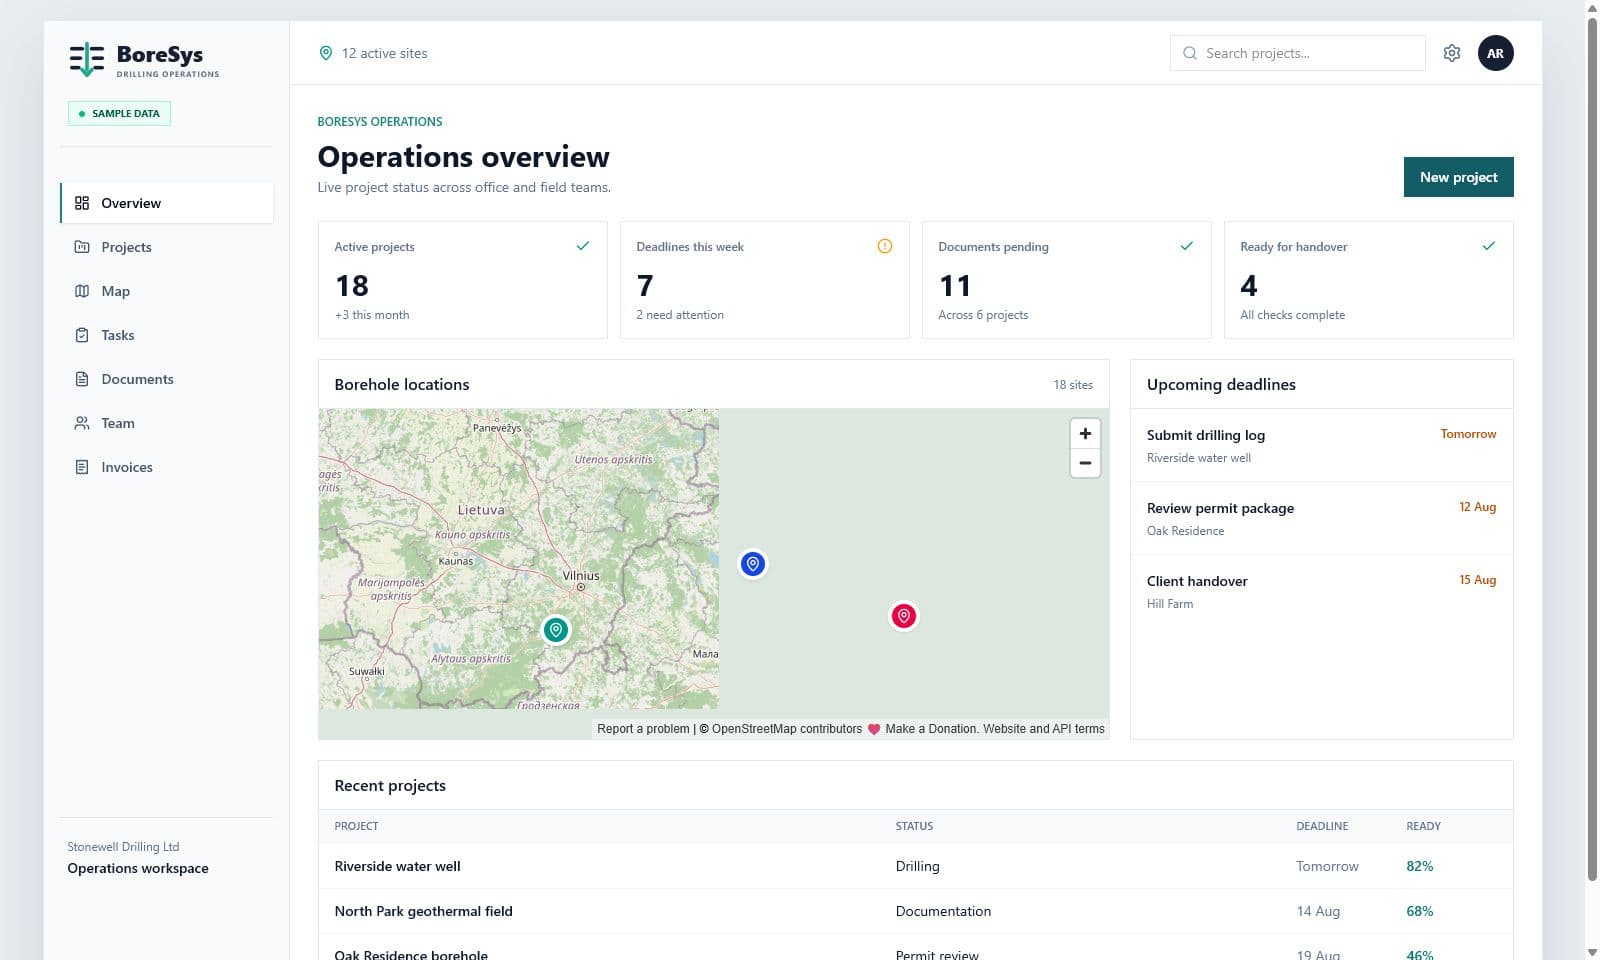1600x960 pixels.
Task: Open Documents in the sidebar
Action: point(167,379)
